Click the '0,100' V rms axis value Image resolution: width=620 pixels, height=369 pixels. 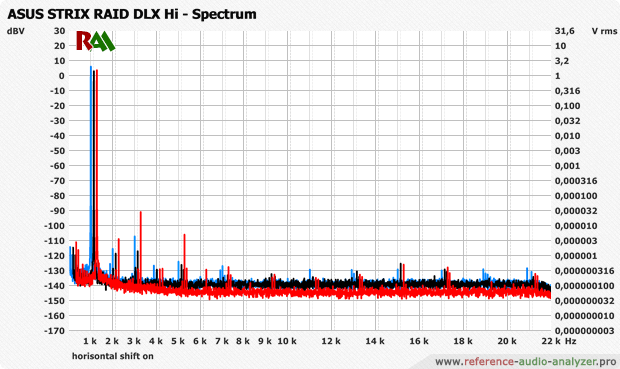[x=567, y=106]
